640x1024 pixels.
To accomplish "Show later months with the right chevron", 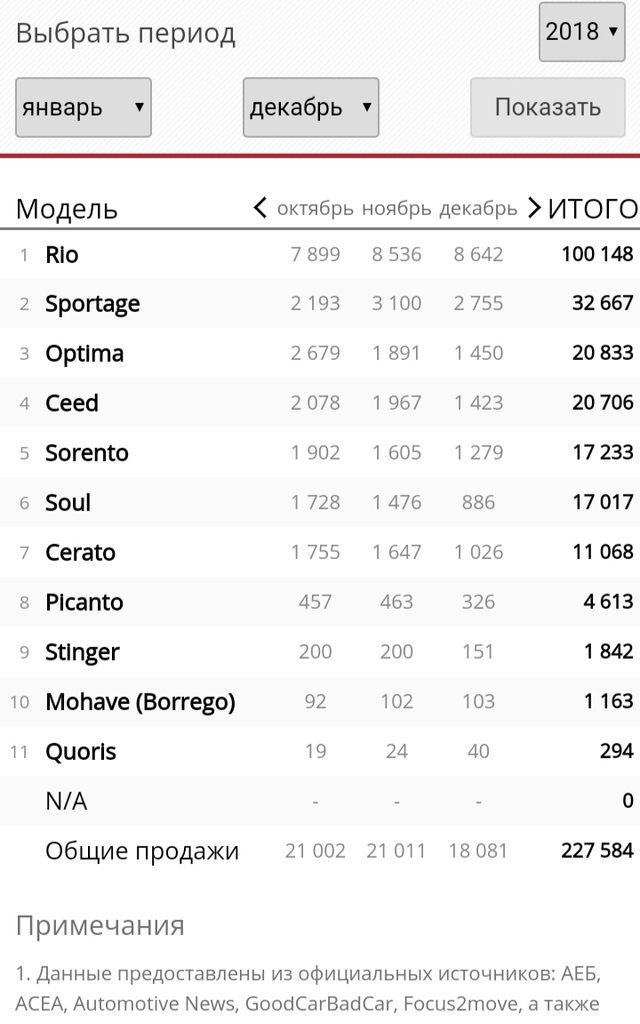I will click(534, 208).
